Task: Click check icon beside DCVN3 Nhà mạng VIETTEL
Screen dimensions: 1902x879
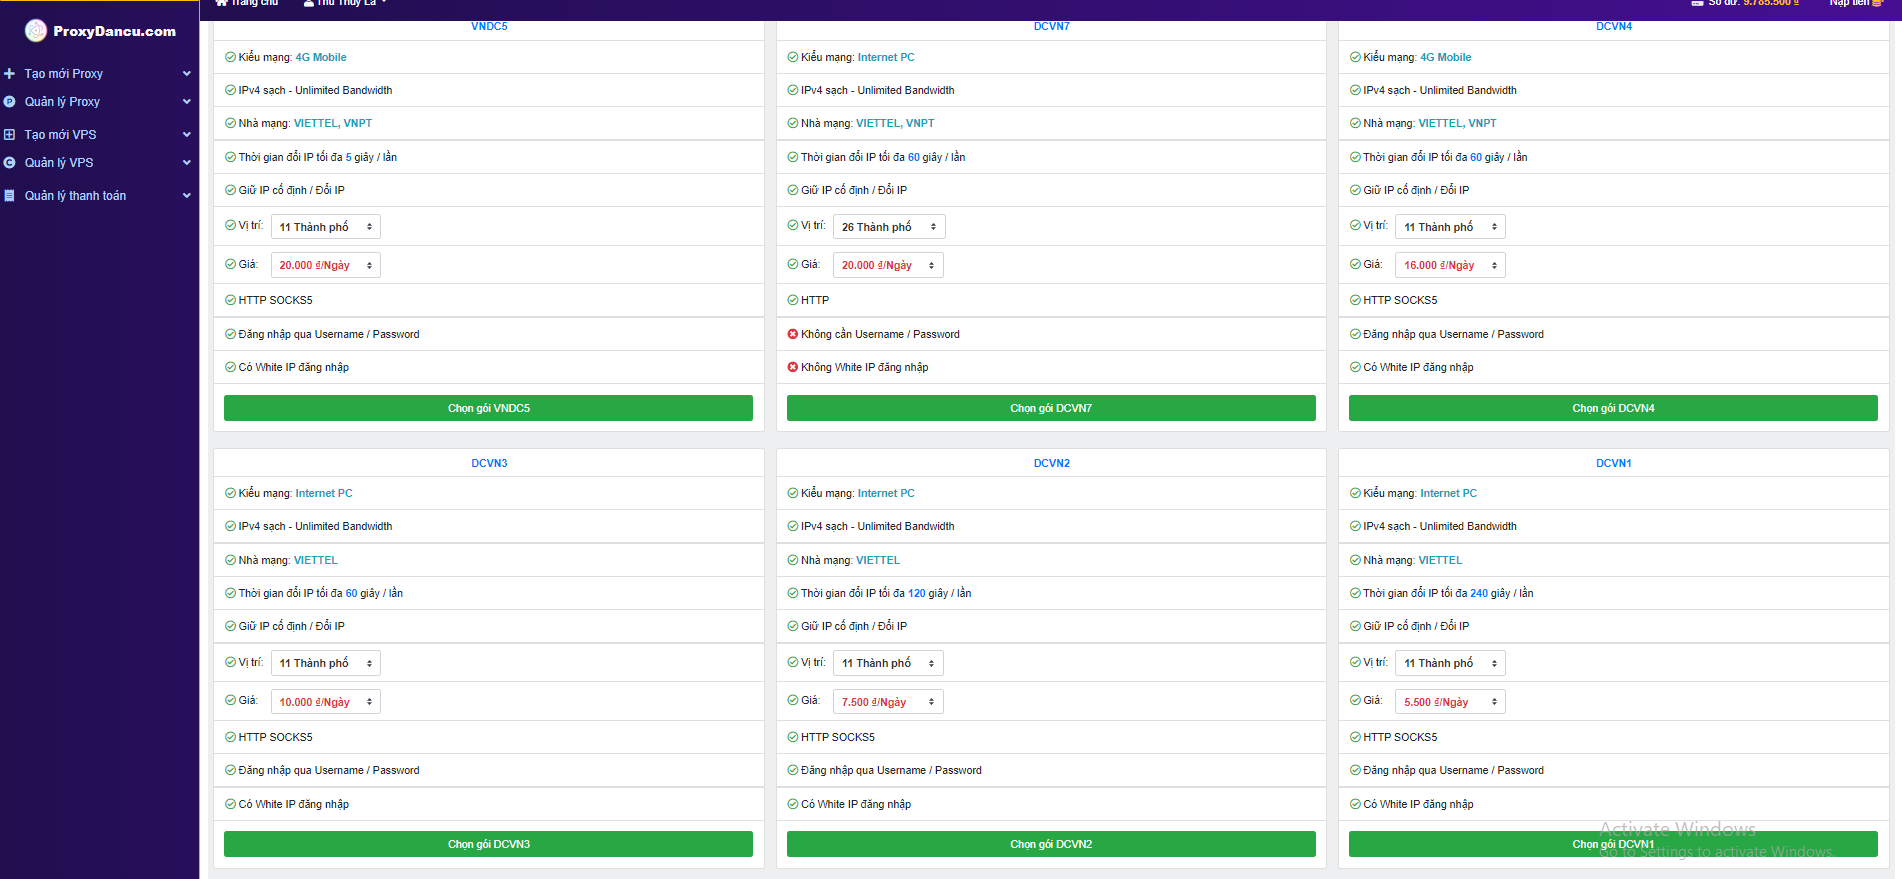Action: (x=230, y=560)
